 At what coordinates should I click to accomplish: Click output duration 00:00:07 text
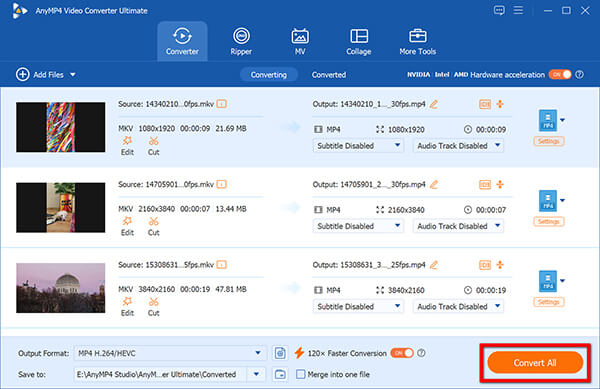coord(491,210)
